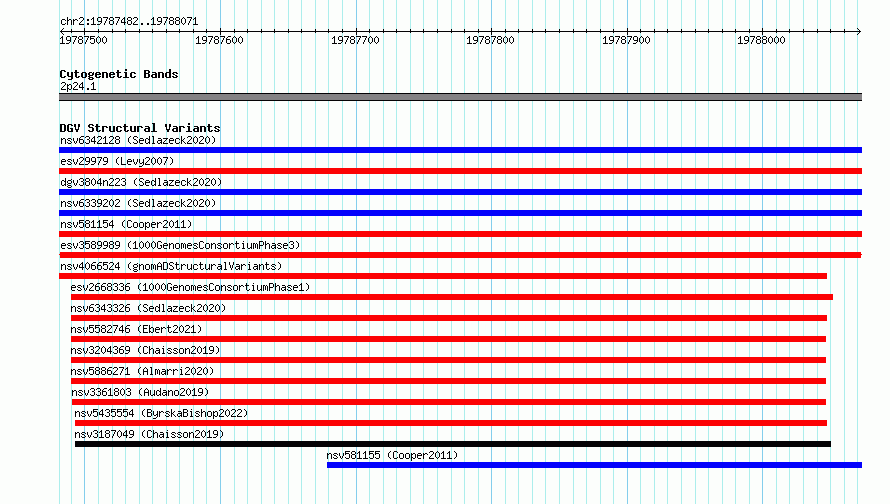The width and height of the screenshot is (890, 504).
Task: Click ruler position 19787700
Action: [x=355, y=40]
